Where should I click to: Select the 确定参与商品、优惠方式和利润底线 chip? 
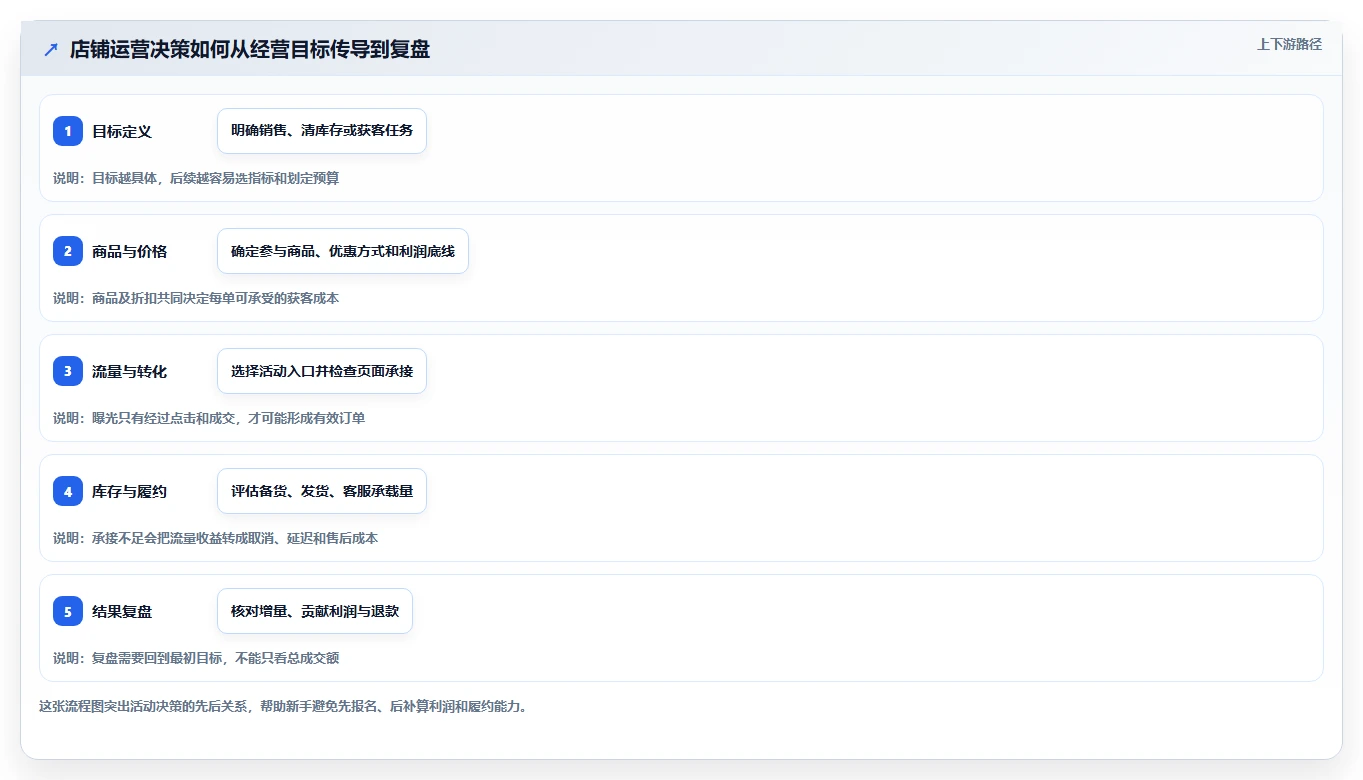pyautogui.click(x=343, y=251)
